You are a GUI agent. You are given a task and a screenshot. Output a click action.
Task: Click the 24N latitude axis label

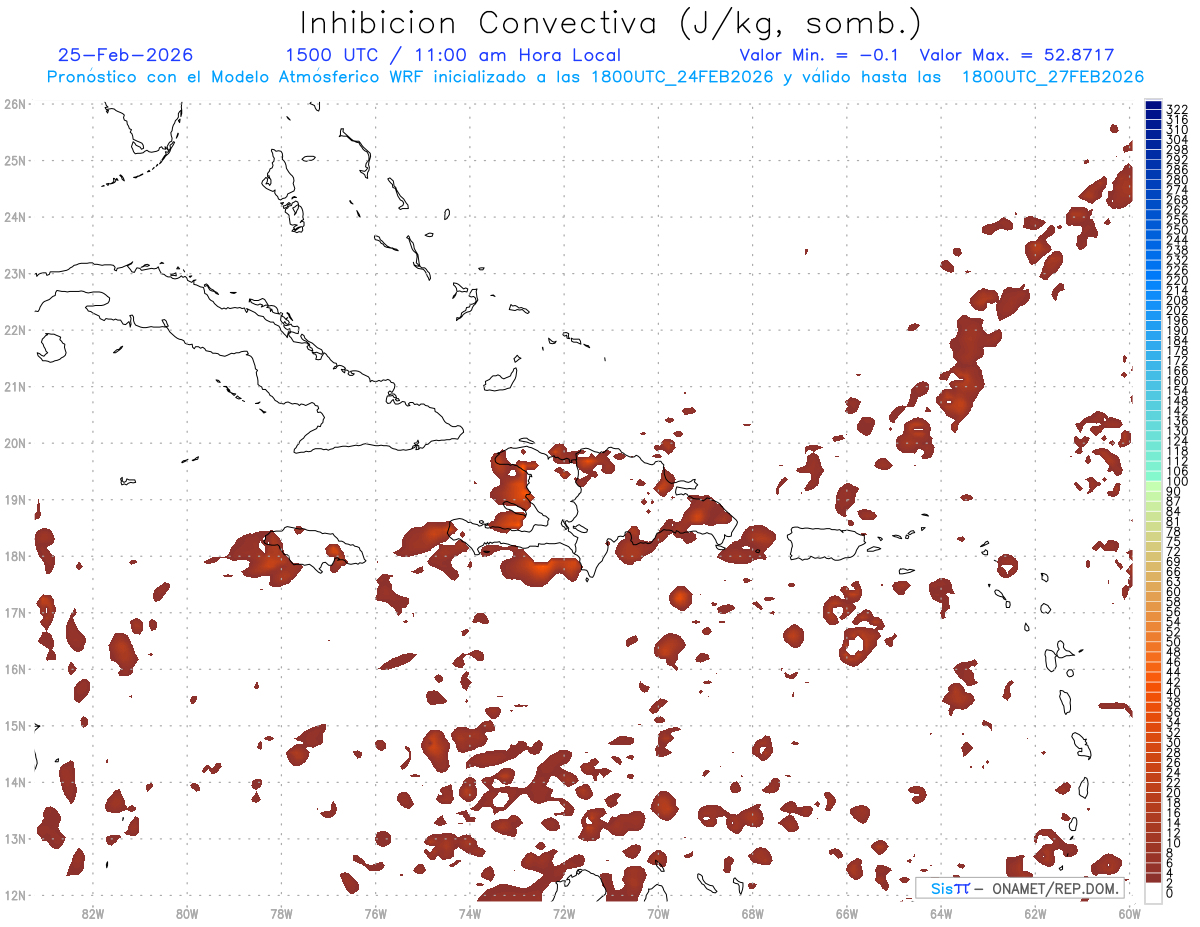14,216
